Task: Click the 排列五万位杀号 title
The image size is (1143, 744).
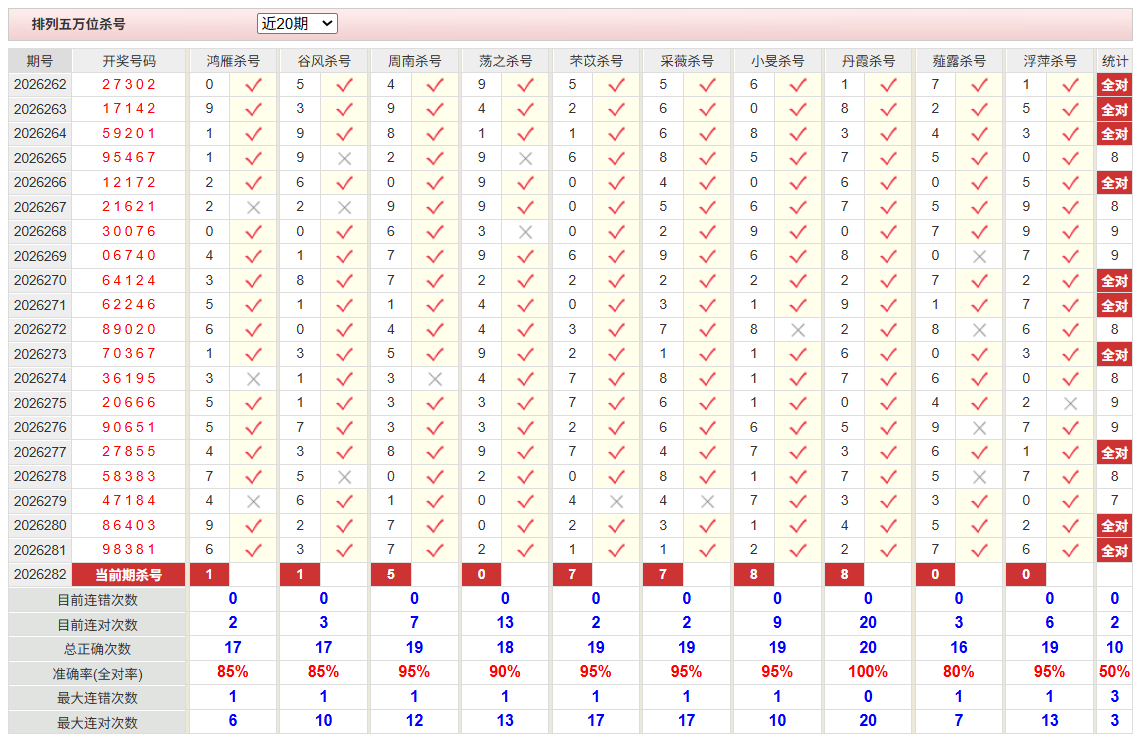Action: tap(79, 24)
